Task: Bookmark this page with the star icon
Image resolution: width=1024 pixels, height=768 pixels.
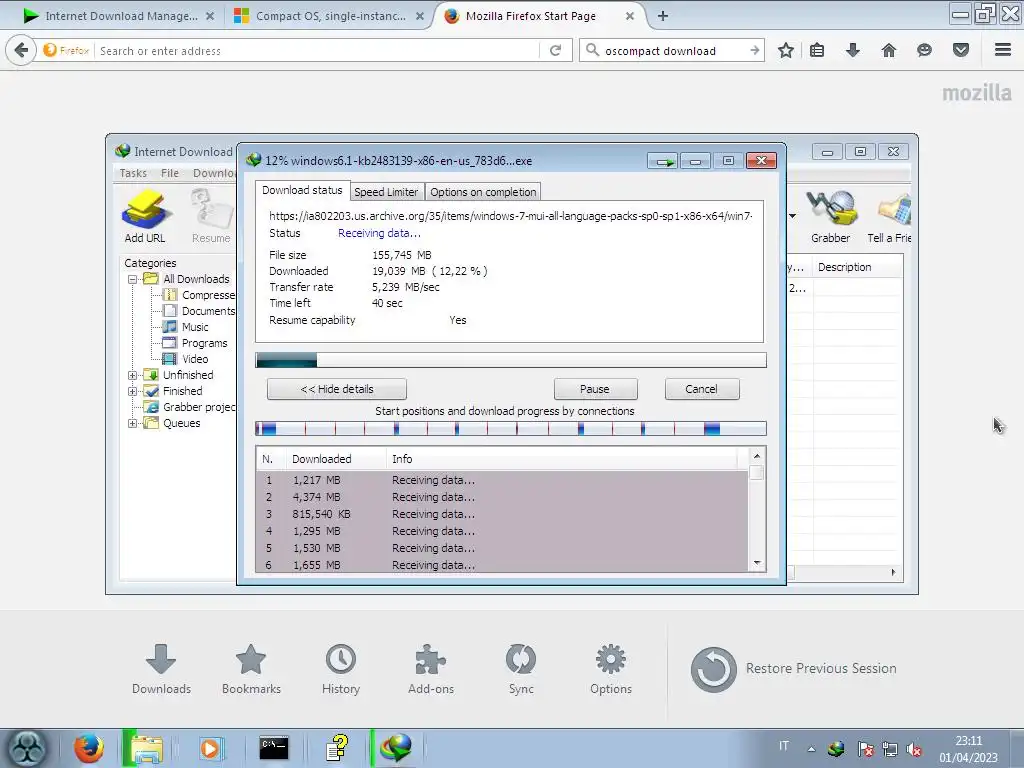Action: (x=786, y=50)
